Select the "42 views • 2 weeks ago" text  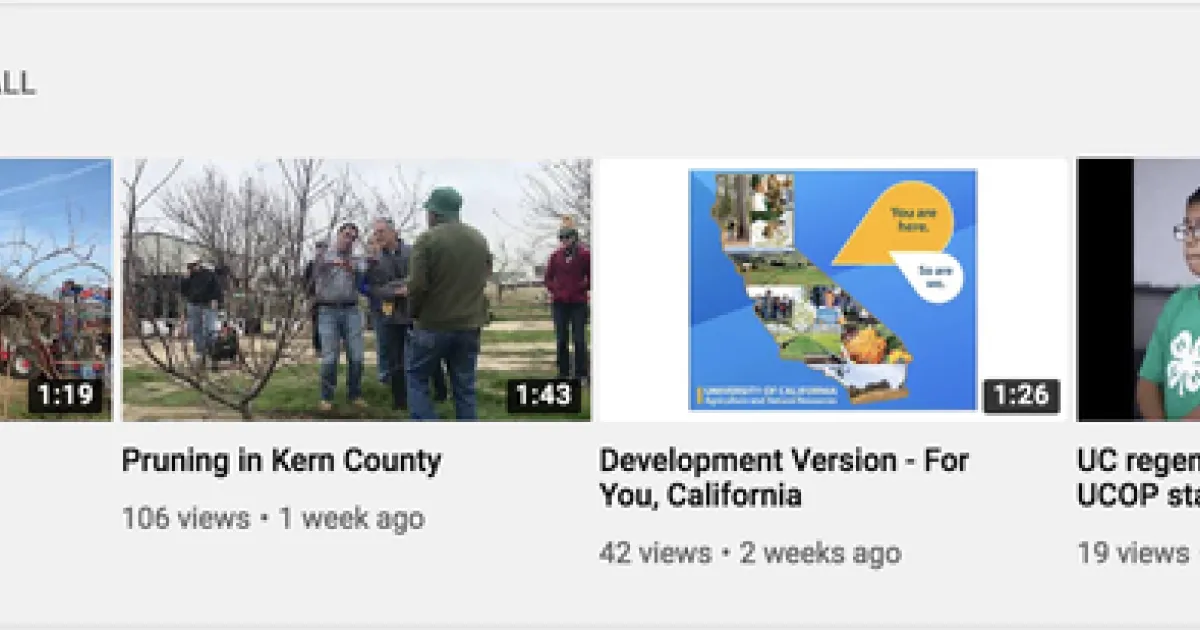750,553
